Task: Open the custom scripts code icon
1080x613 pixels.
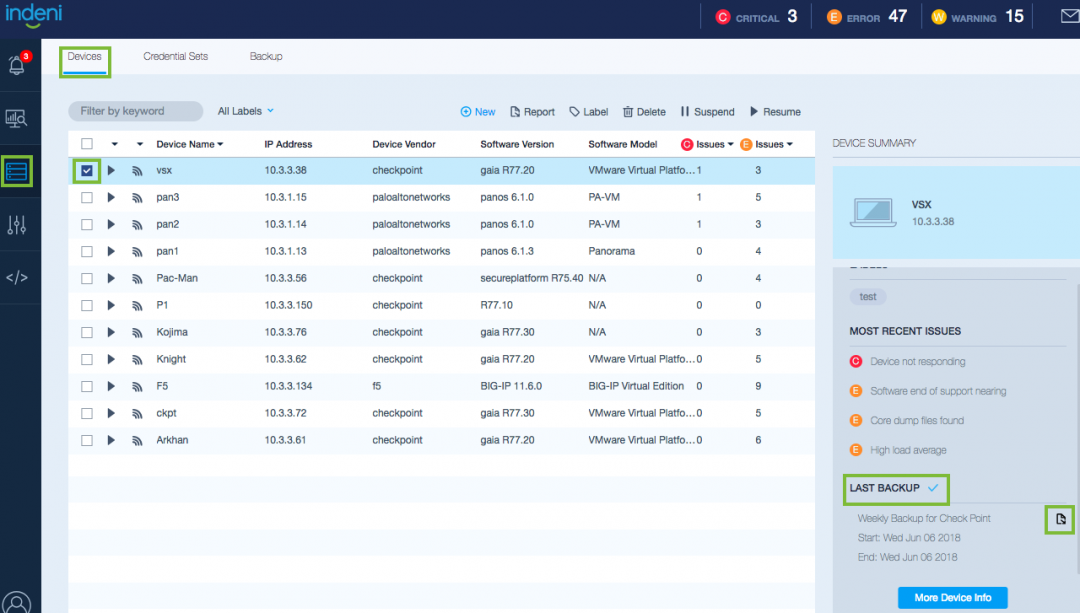Action: click(x=19, y=277)
